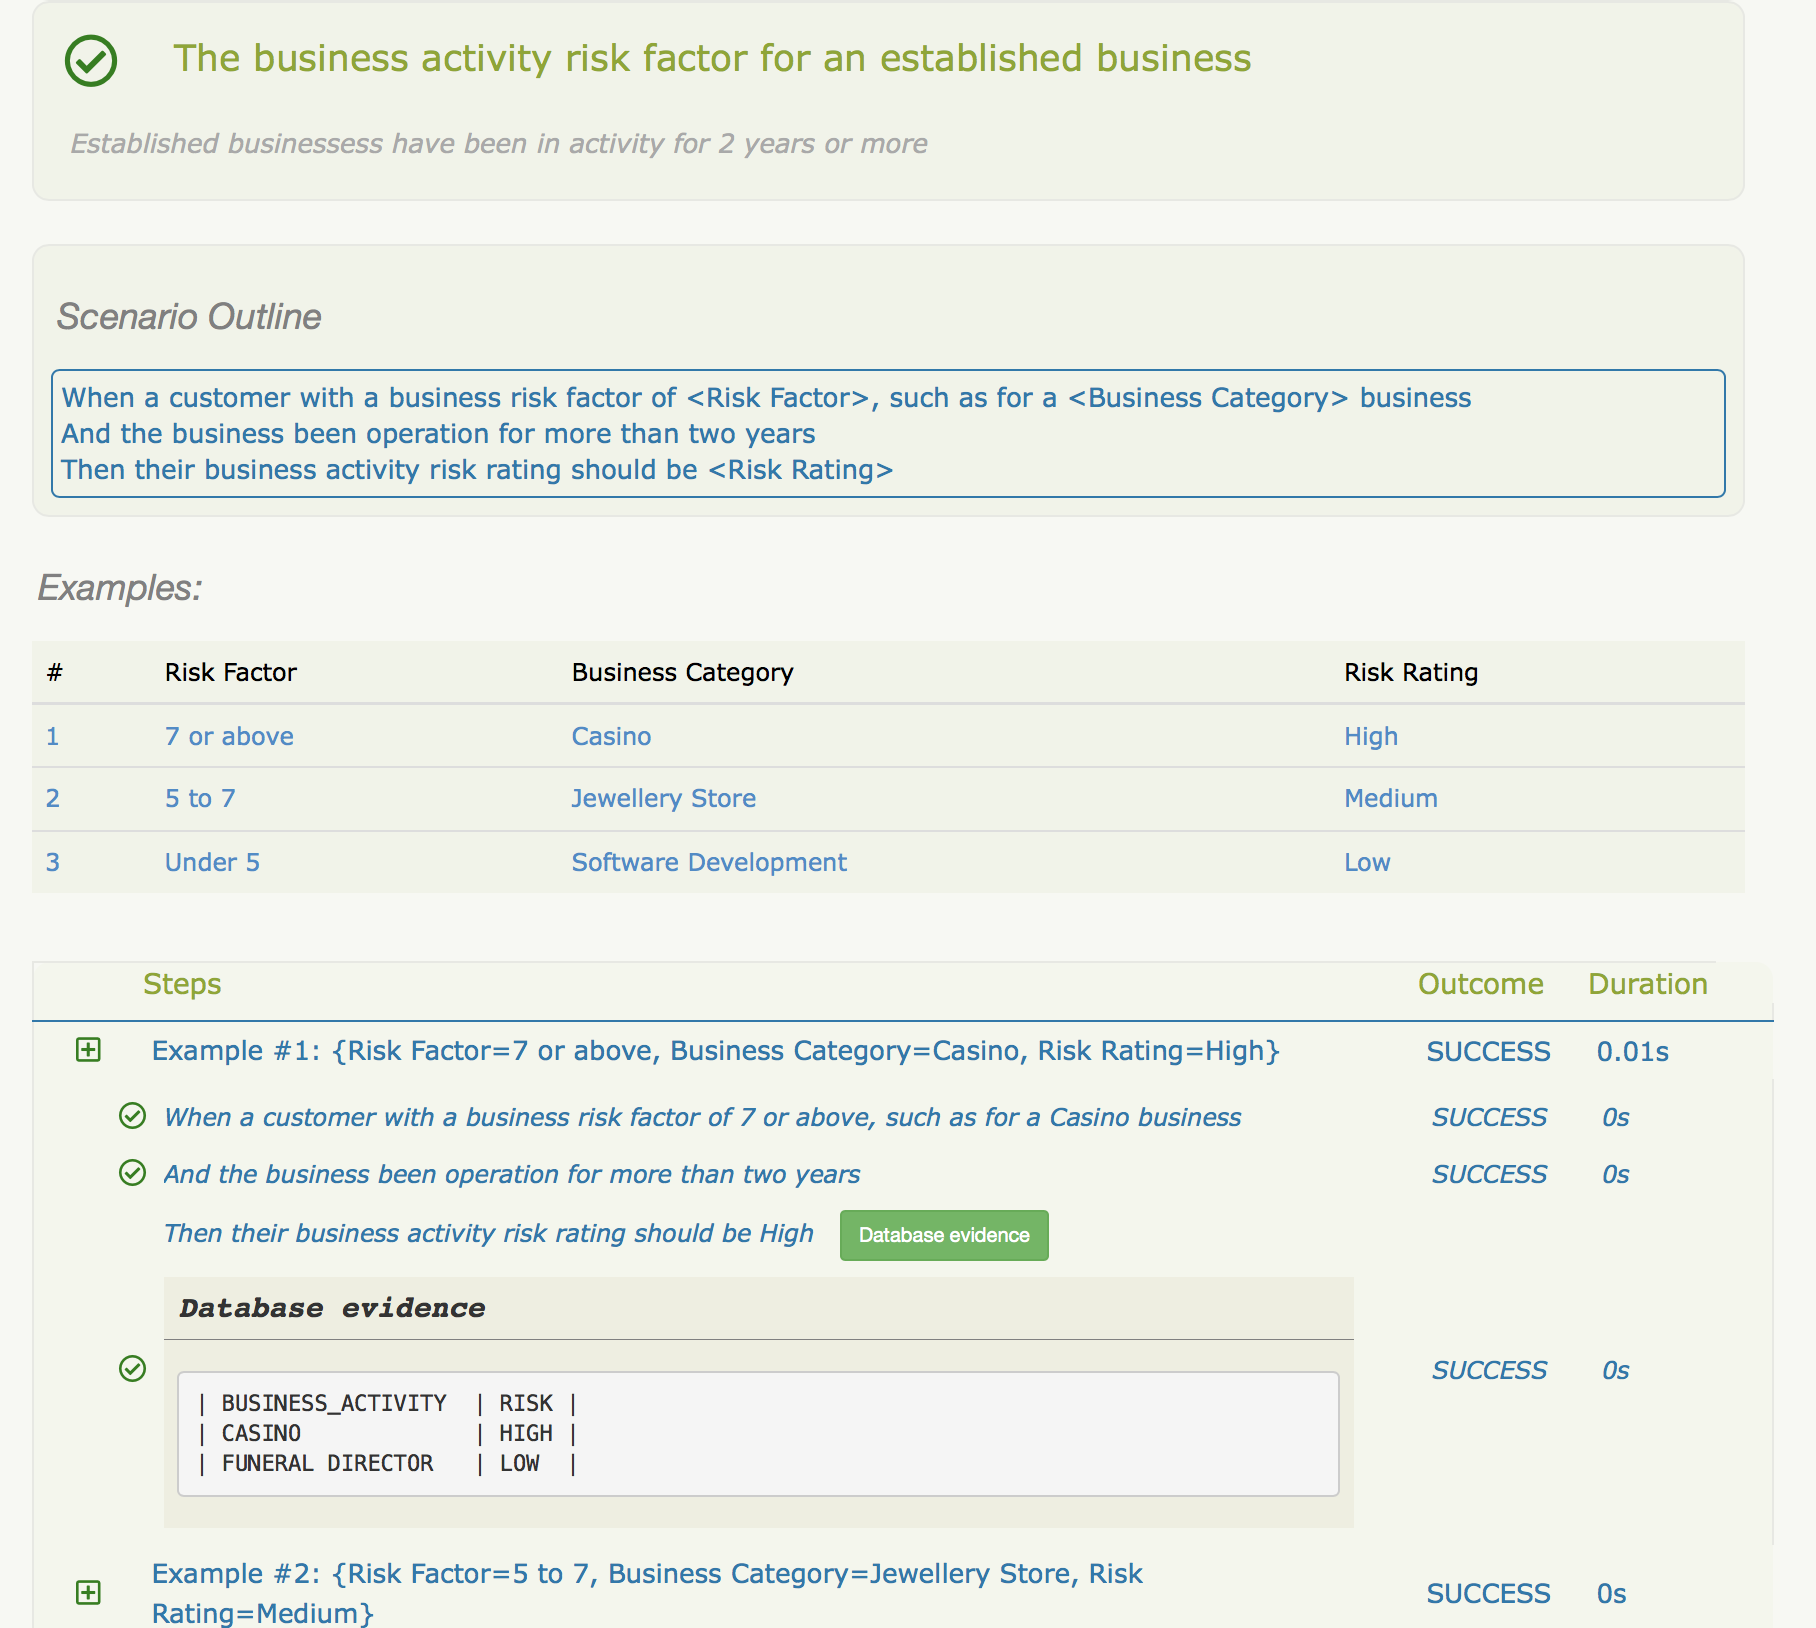Click the Duration column header in Steps table
The height and width of the screenshot is (1628, 1816).
[x=1647, y=984]
